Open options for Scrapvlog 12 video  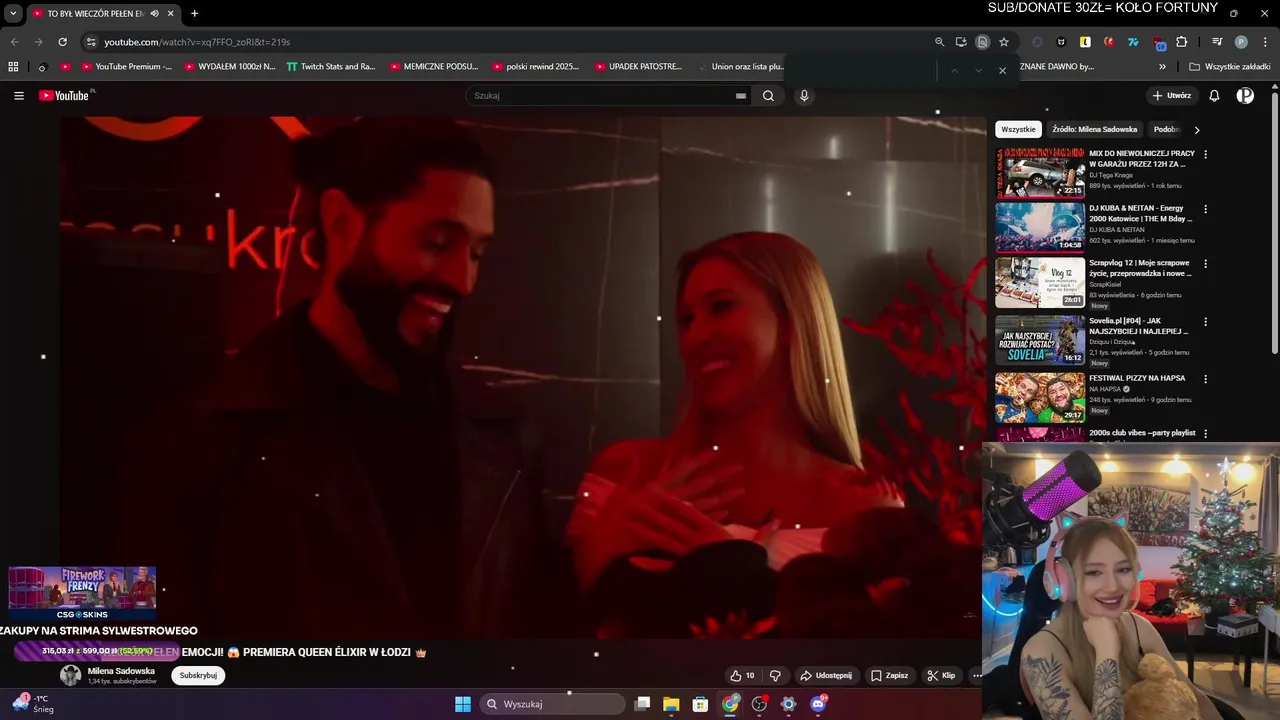pyautogui.click(x=1205, y=265)
